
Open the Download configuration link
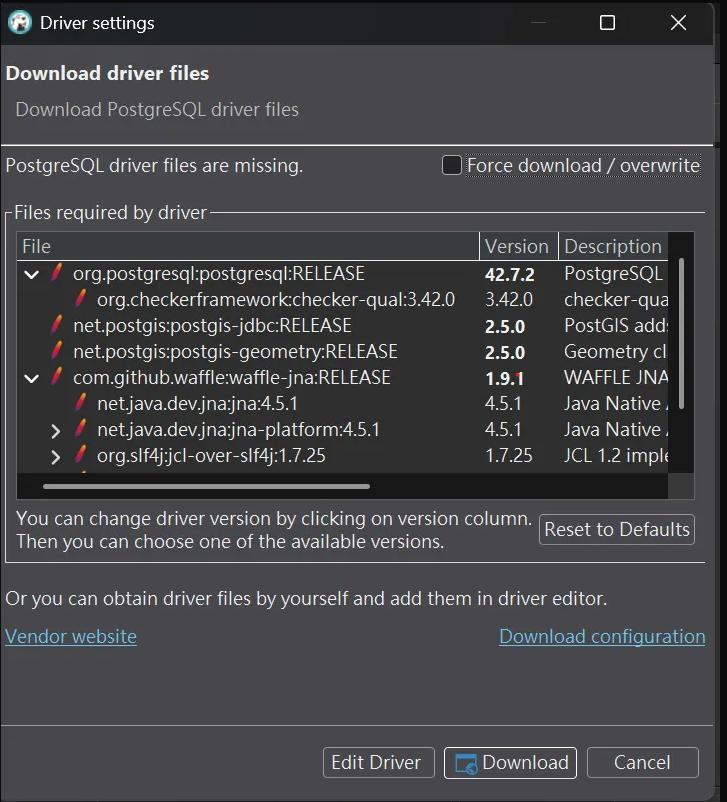(602, 636)
